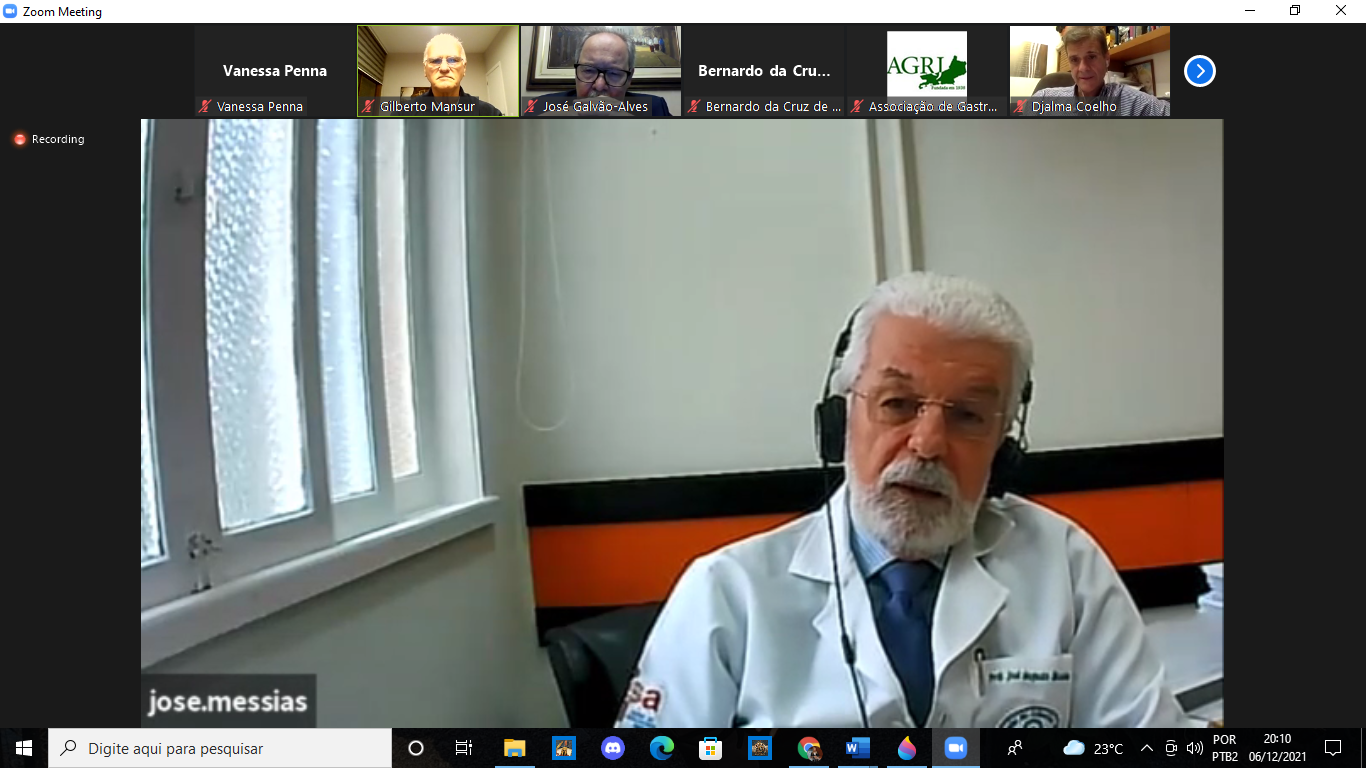Screen dimensions: 1366x768
Task: Open Discord from the taskbar
Action: pyautogui.click(x=613, y=748)
